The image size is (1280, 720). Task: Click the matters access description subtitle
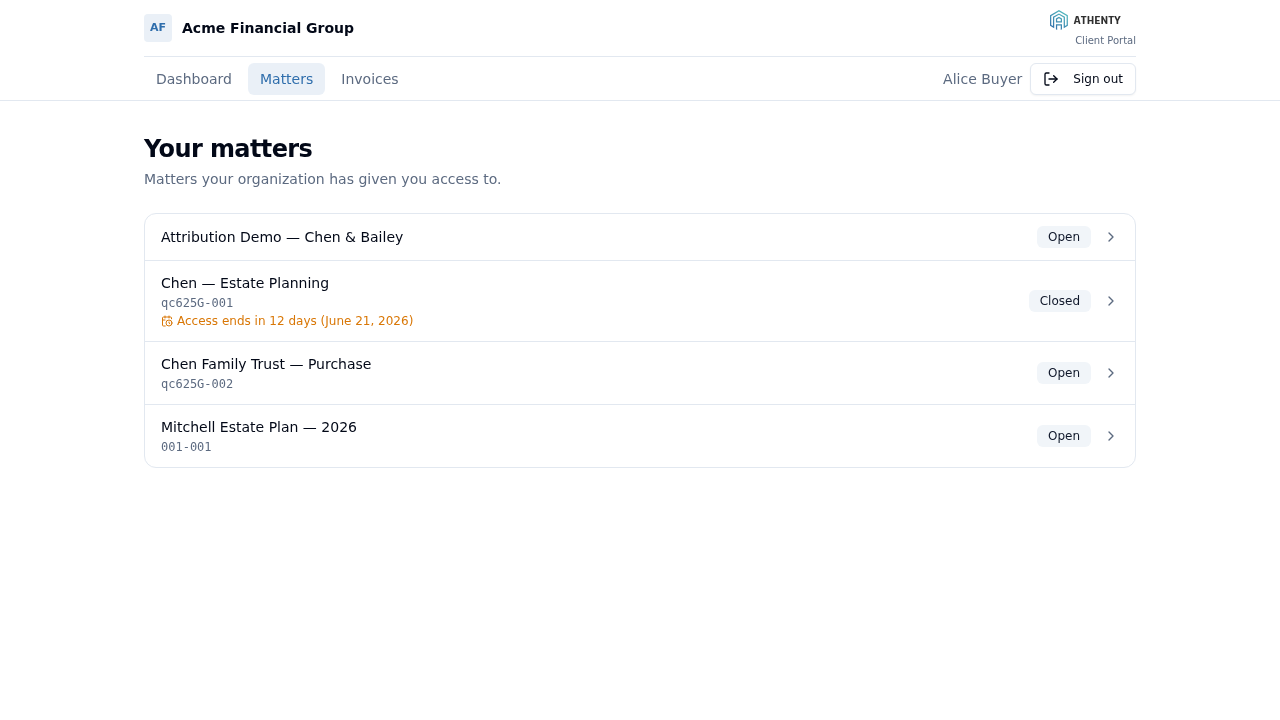[322, 179]
